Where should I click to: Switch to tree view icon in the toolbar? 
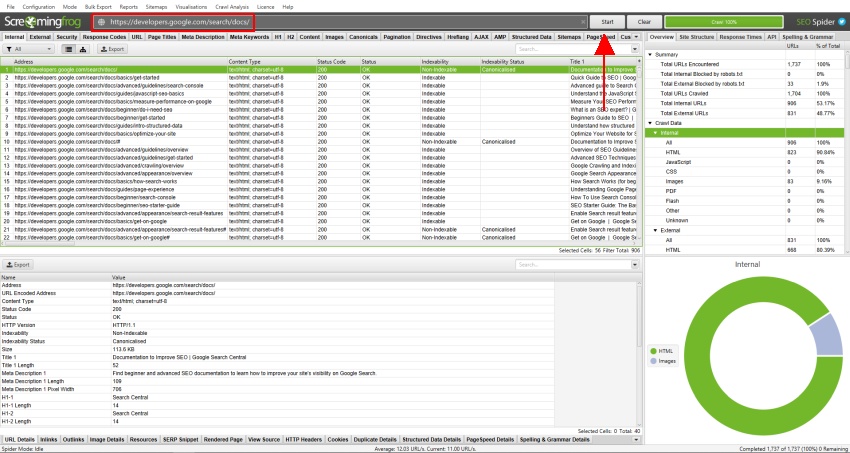pos(82,49)
